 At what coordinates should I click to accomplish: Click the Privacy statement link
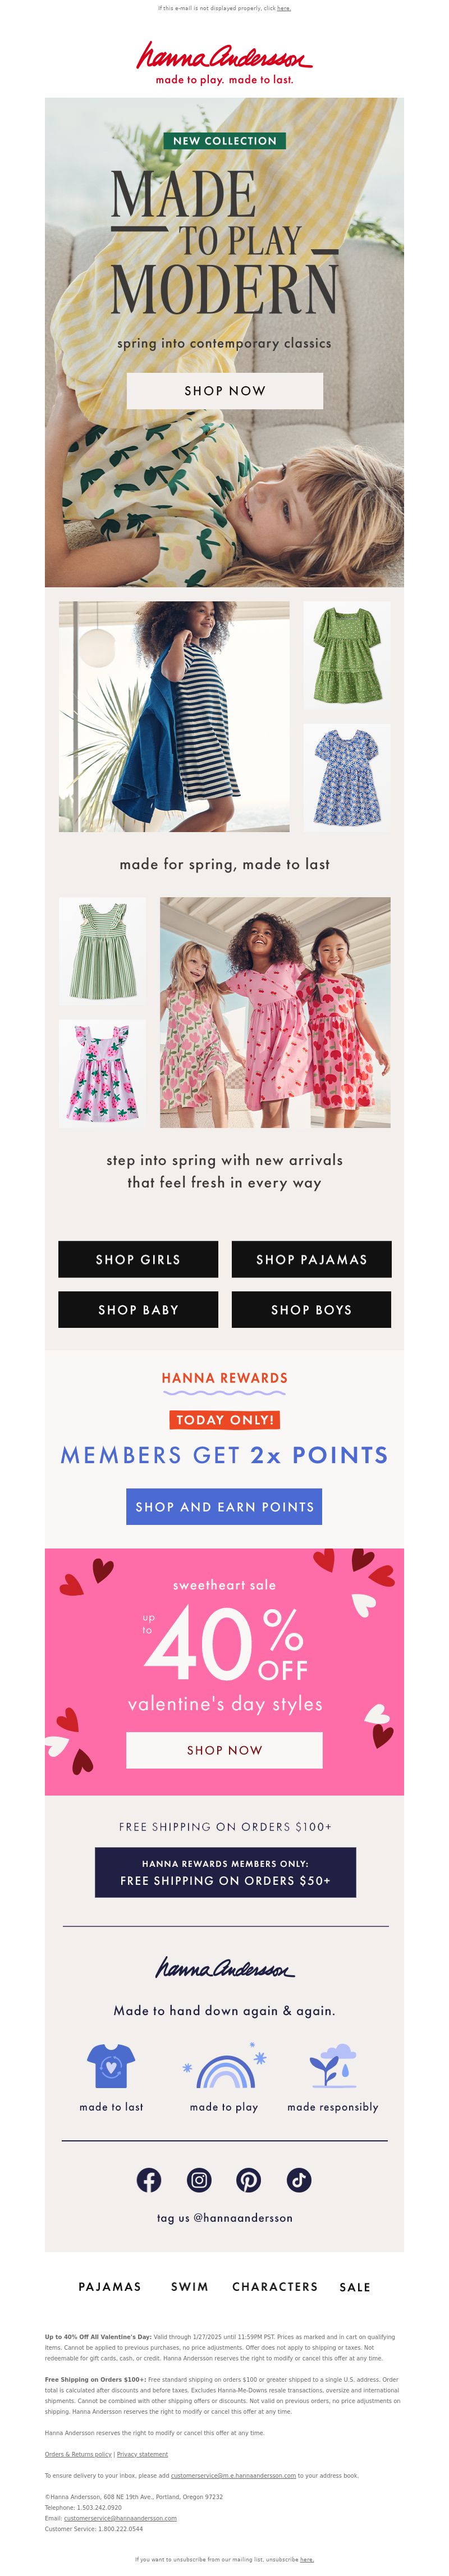tap(142, 2454)
